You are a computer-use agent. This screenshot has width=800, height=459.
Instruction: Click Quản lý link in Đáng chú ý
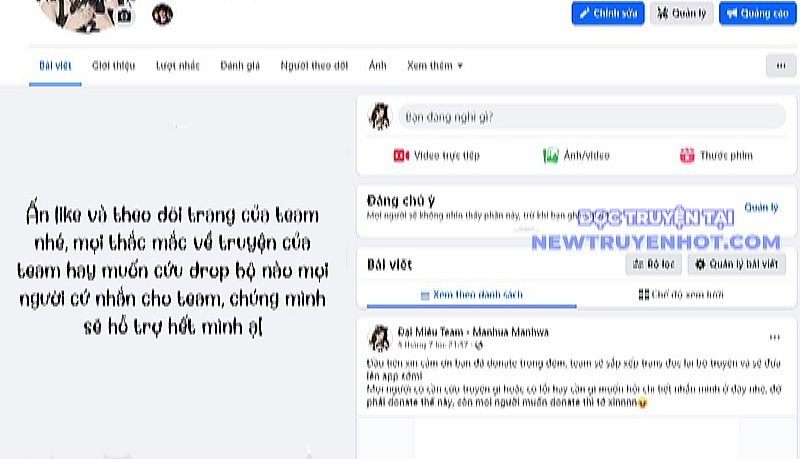click(760, 207)
